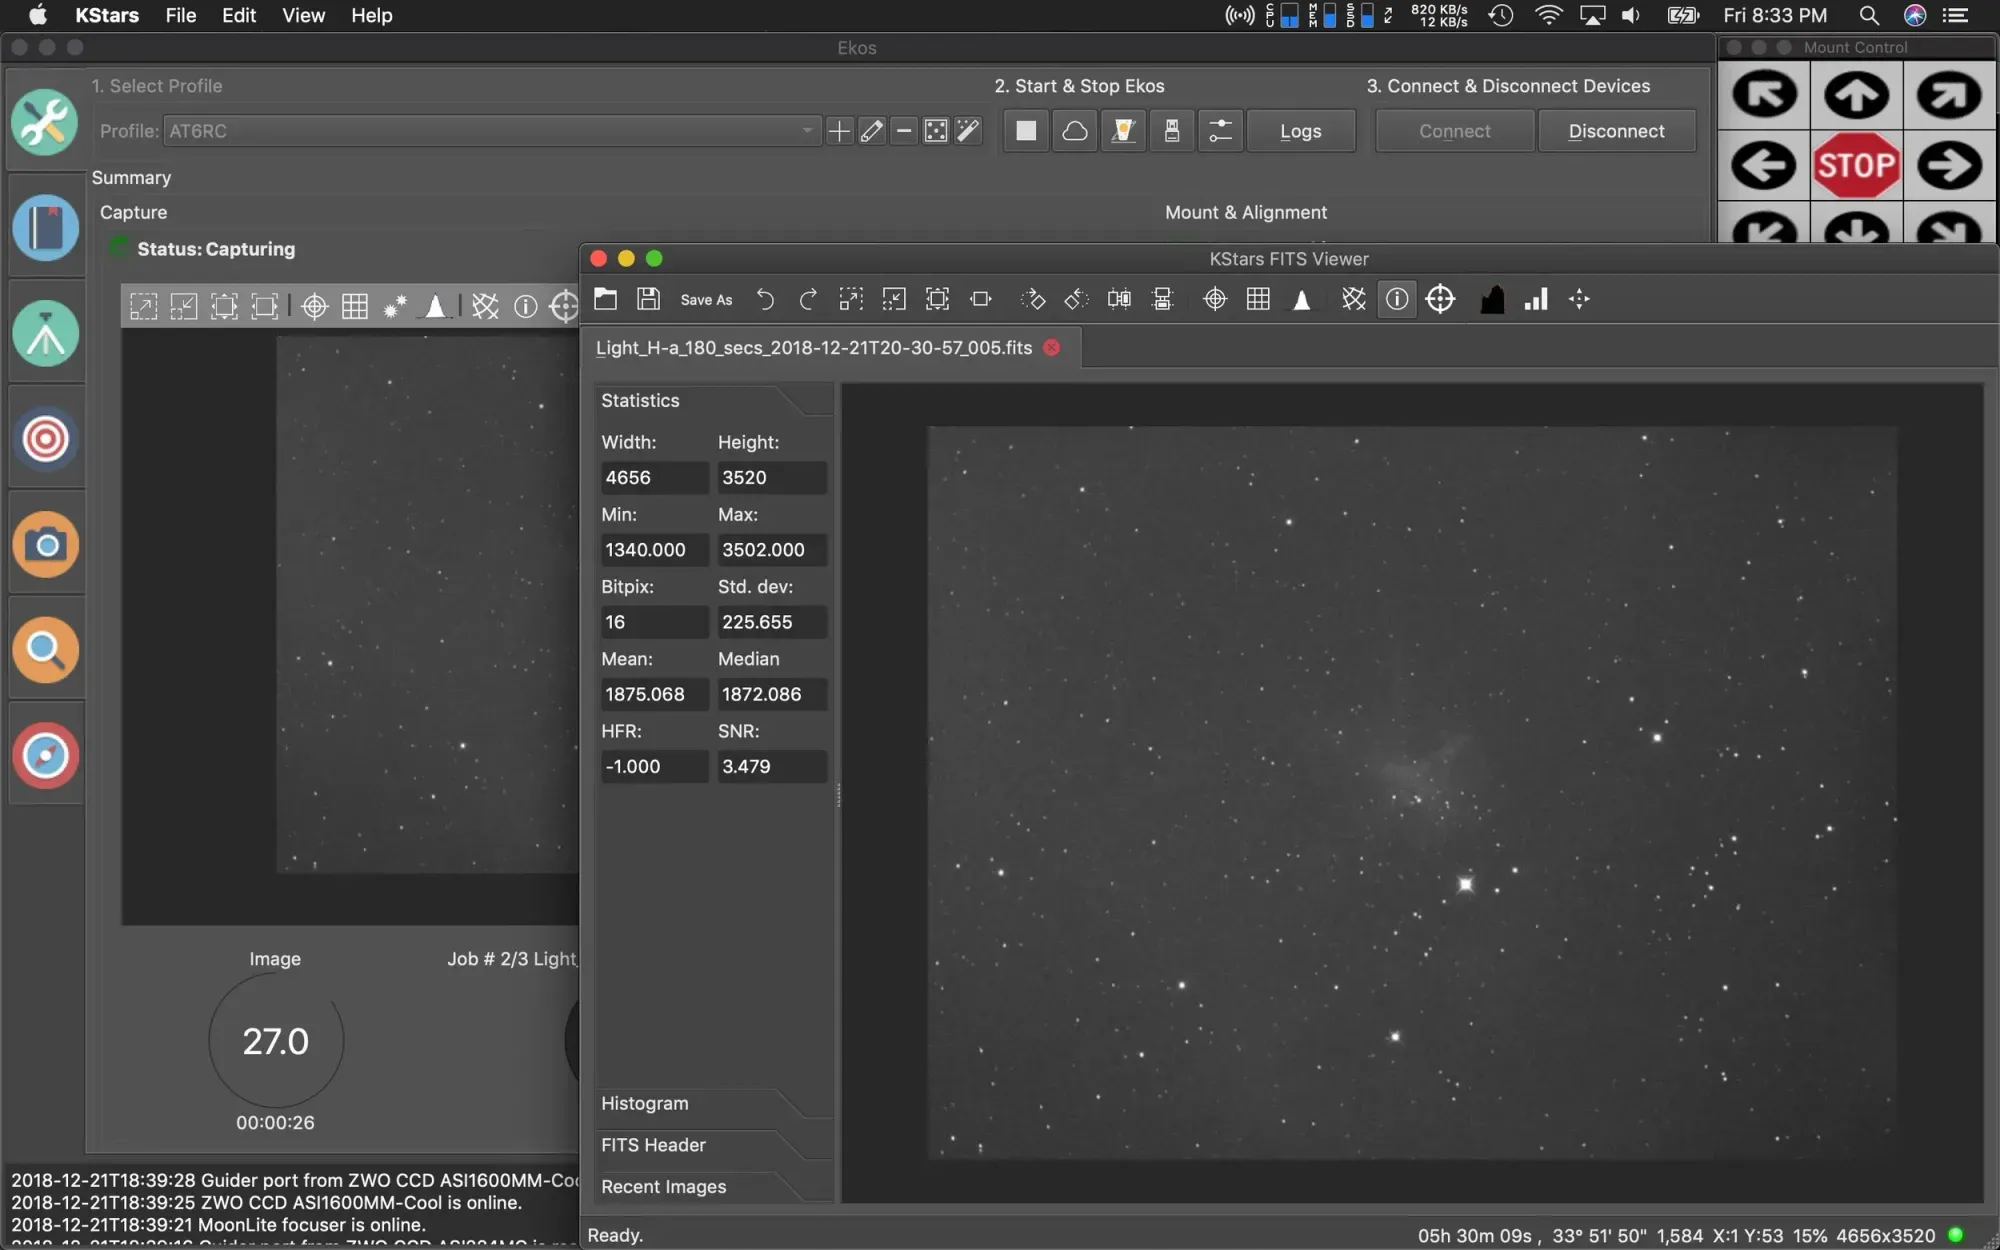Image resolution: width=2000 pixels, height=1250 pixels.
Task: Open the AT6RC profile dropdown
Action: [x=490, y=131]
